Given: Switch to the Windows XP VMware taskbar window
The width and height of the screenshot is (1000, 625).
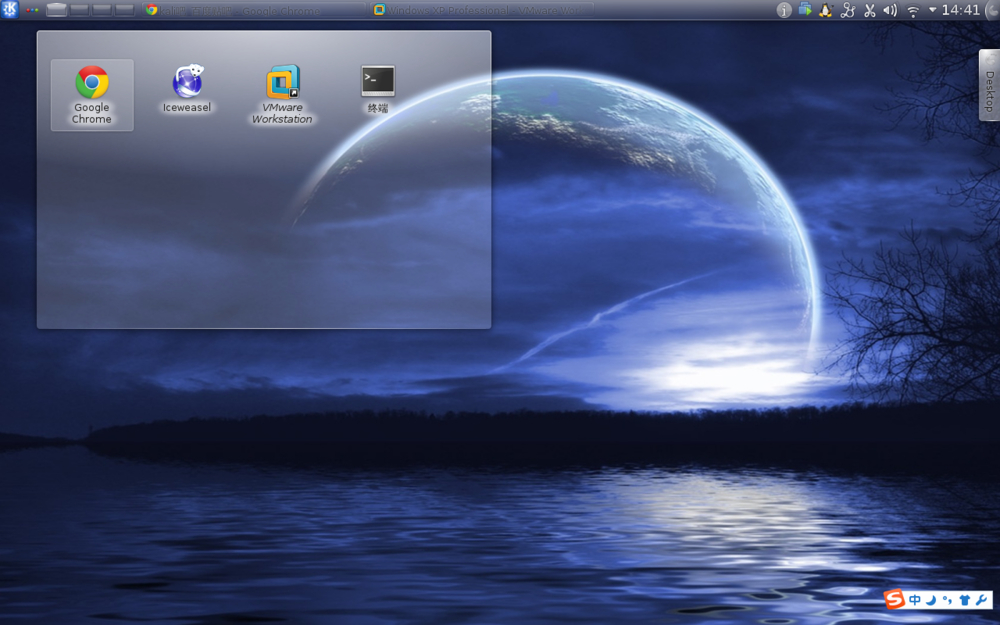Looking at the screenshot, I should [480, 10].
